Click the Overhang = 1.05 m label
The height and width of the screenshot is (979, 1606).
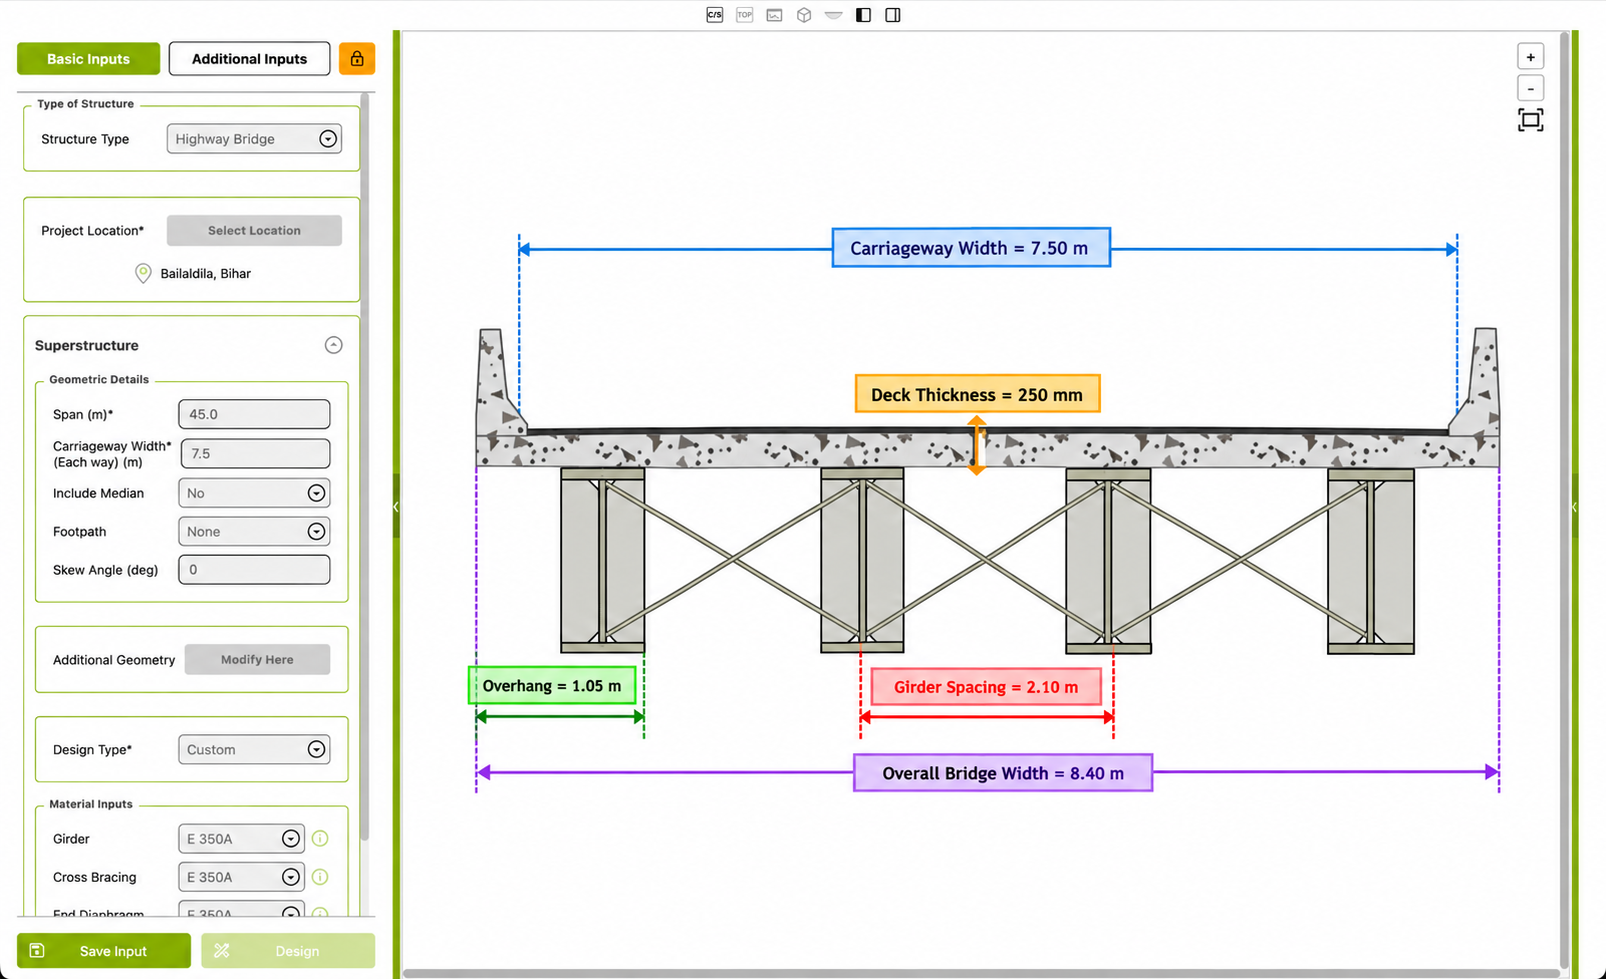(x=552, y=686)
